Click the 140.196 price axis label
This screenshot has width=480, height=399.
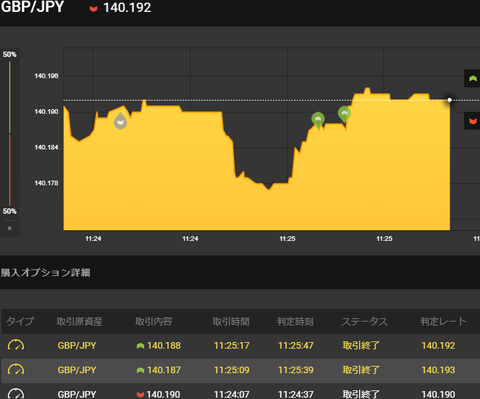point(46,76)
